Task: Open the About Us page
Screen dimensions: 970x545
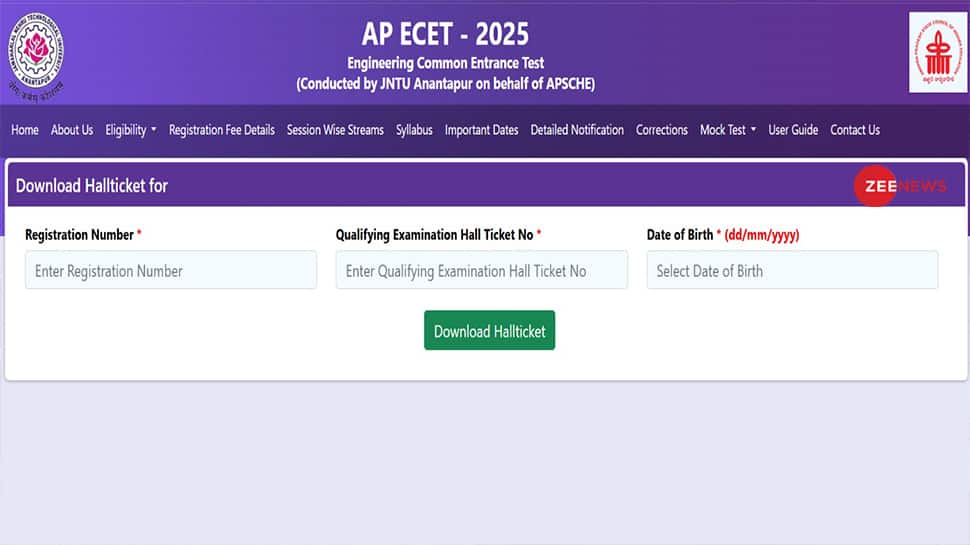Action: tap(72, 130)
